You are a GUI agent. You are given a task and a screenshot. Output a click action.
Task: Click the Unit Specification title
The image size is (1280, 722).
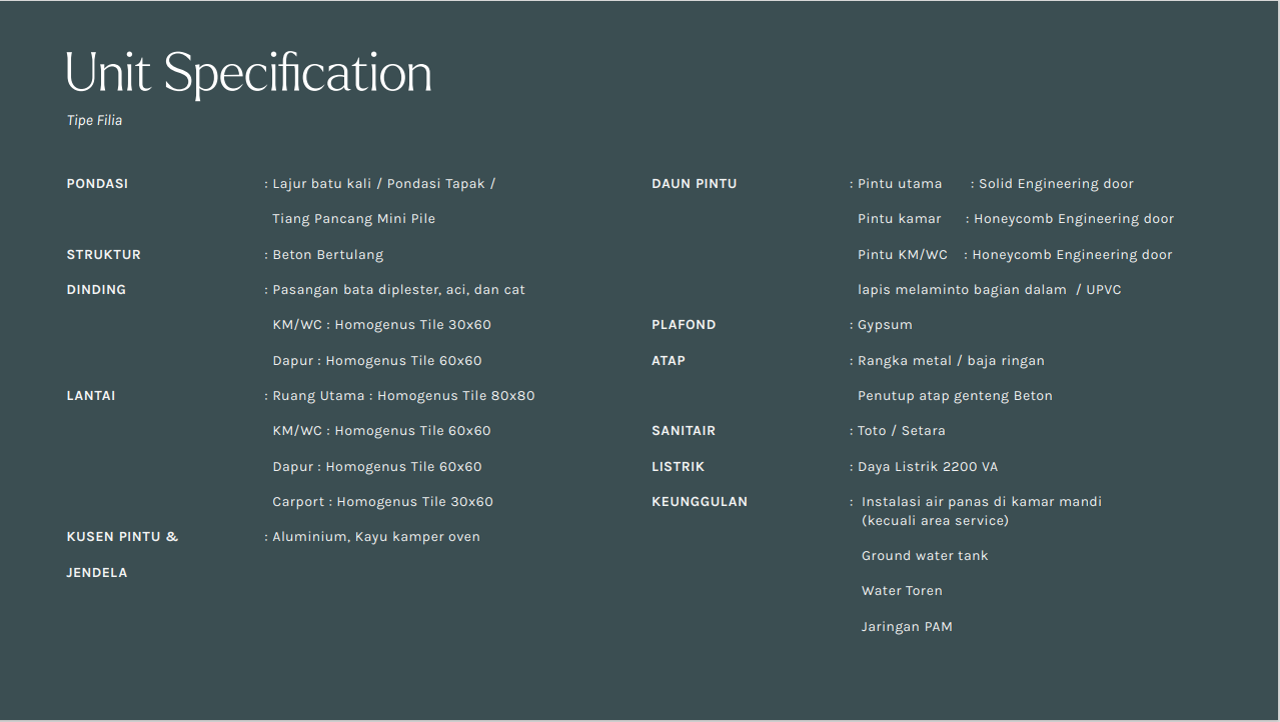[248, 74]
